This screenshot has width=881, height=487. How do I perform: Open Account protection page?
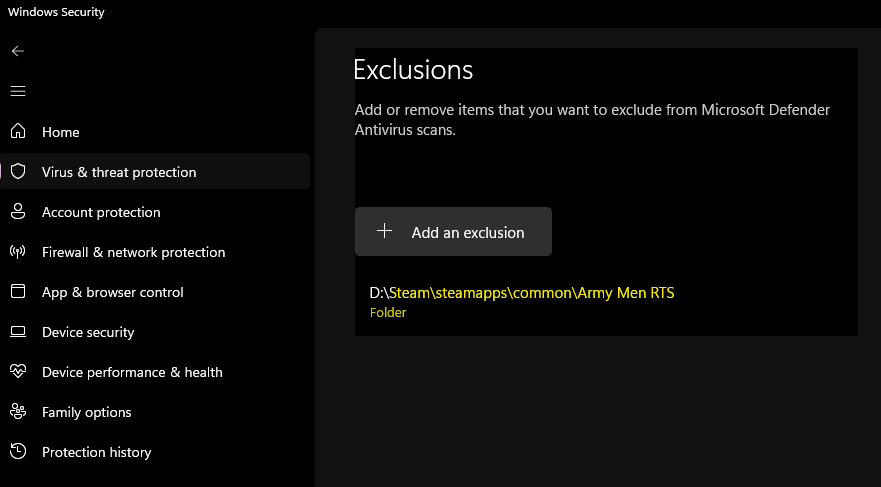pos(101,212)
